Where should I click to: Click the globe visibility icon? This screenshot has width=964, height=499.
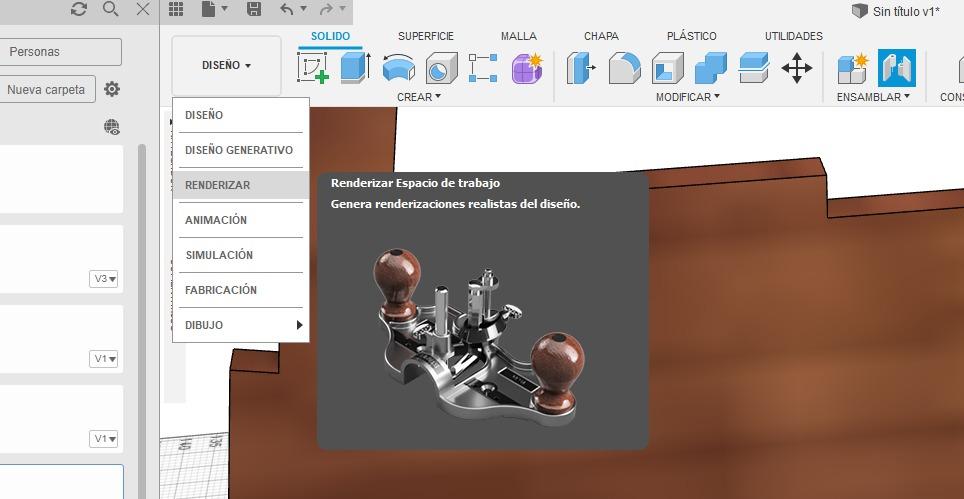(112, 128)
